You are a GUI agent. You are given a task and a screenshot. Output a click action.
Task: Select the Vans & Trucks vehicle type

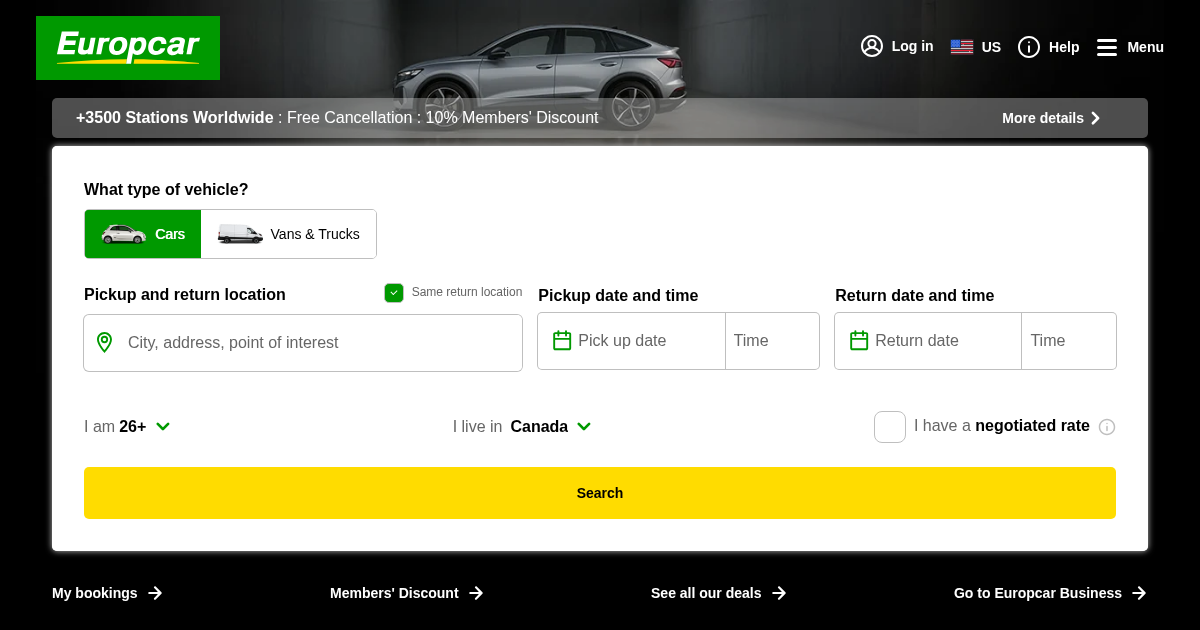pyautogui.click(x=288, y=234)
